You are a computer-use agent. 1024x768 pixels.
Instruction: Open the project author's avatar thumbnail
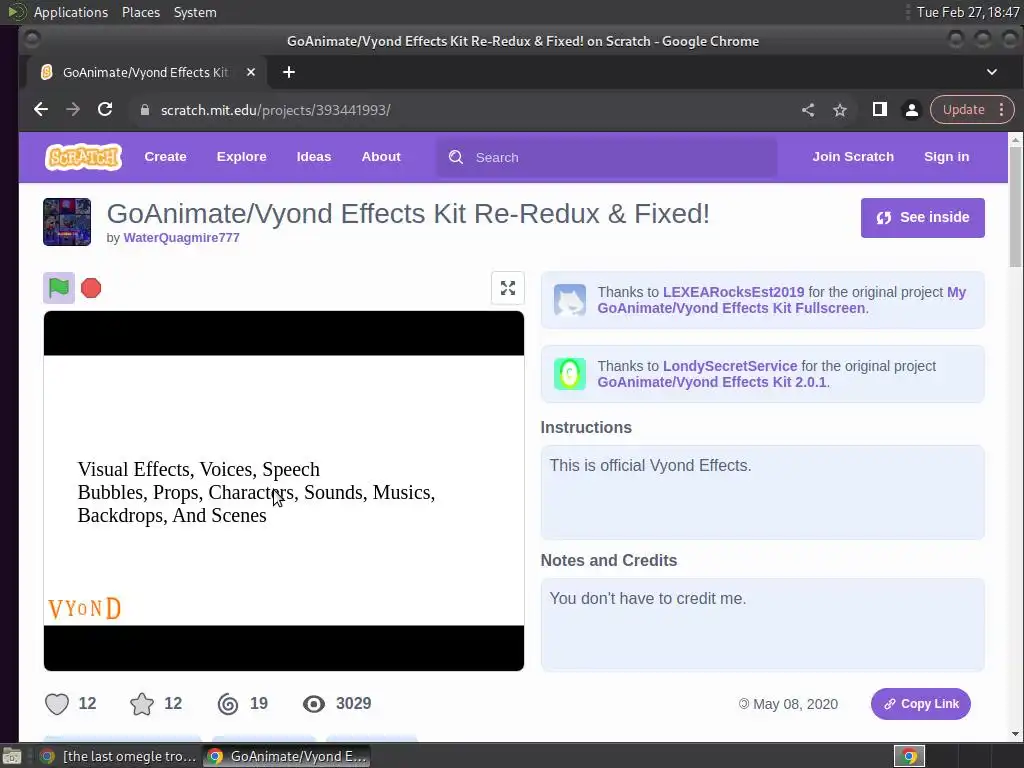tap(67, 222)
